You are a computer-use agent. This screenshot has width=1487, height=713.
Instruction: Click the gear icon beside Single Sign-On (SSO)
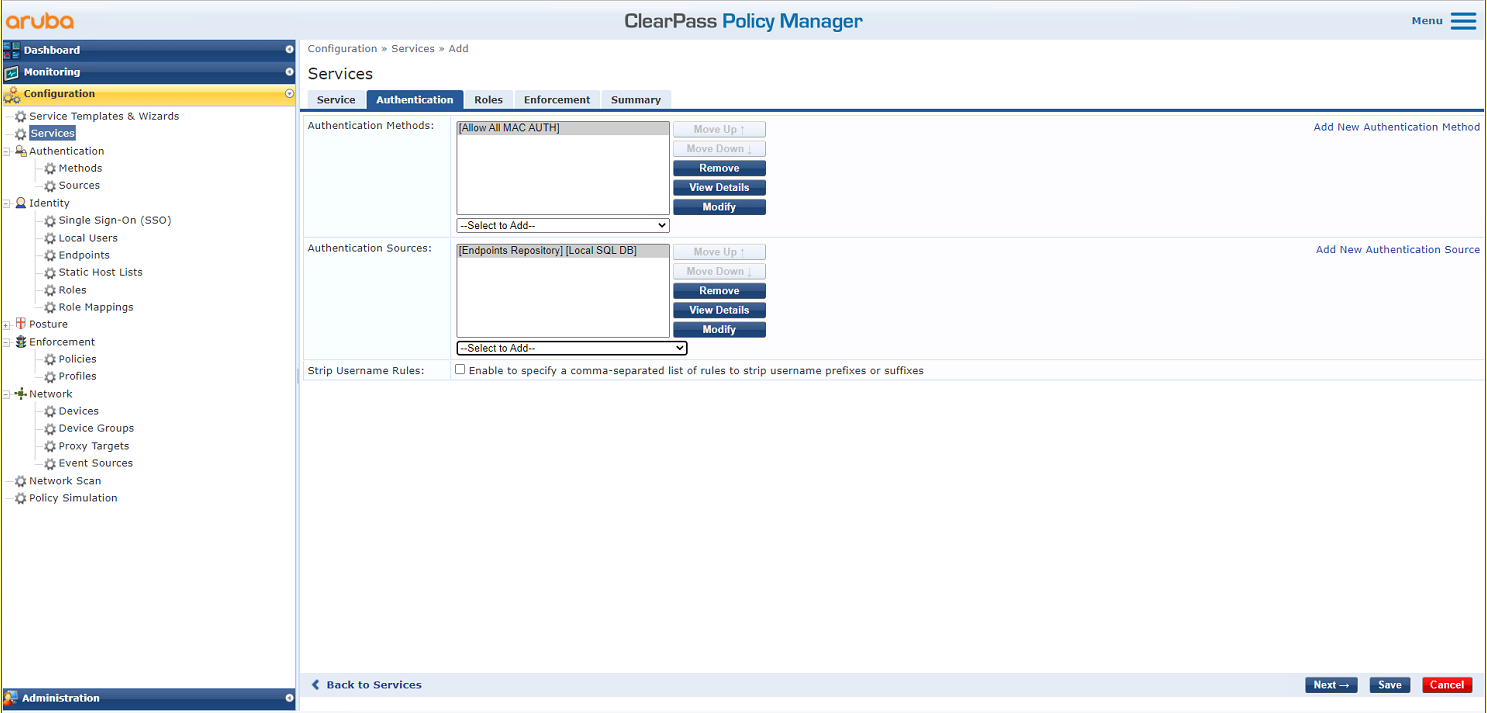tap(50, 220)
